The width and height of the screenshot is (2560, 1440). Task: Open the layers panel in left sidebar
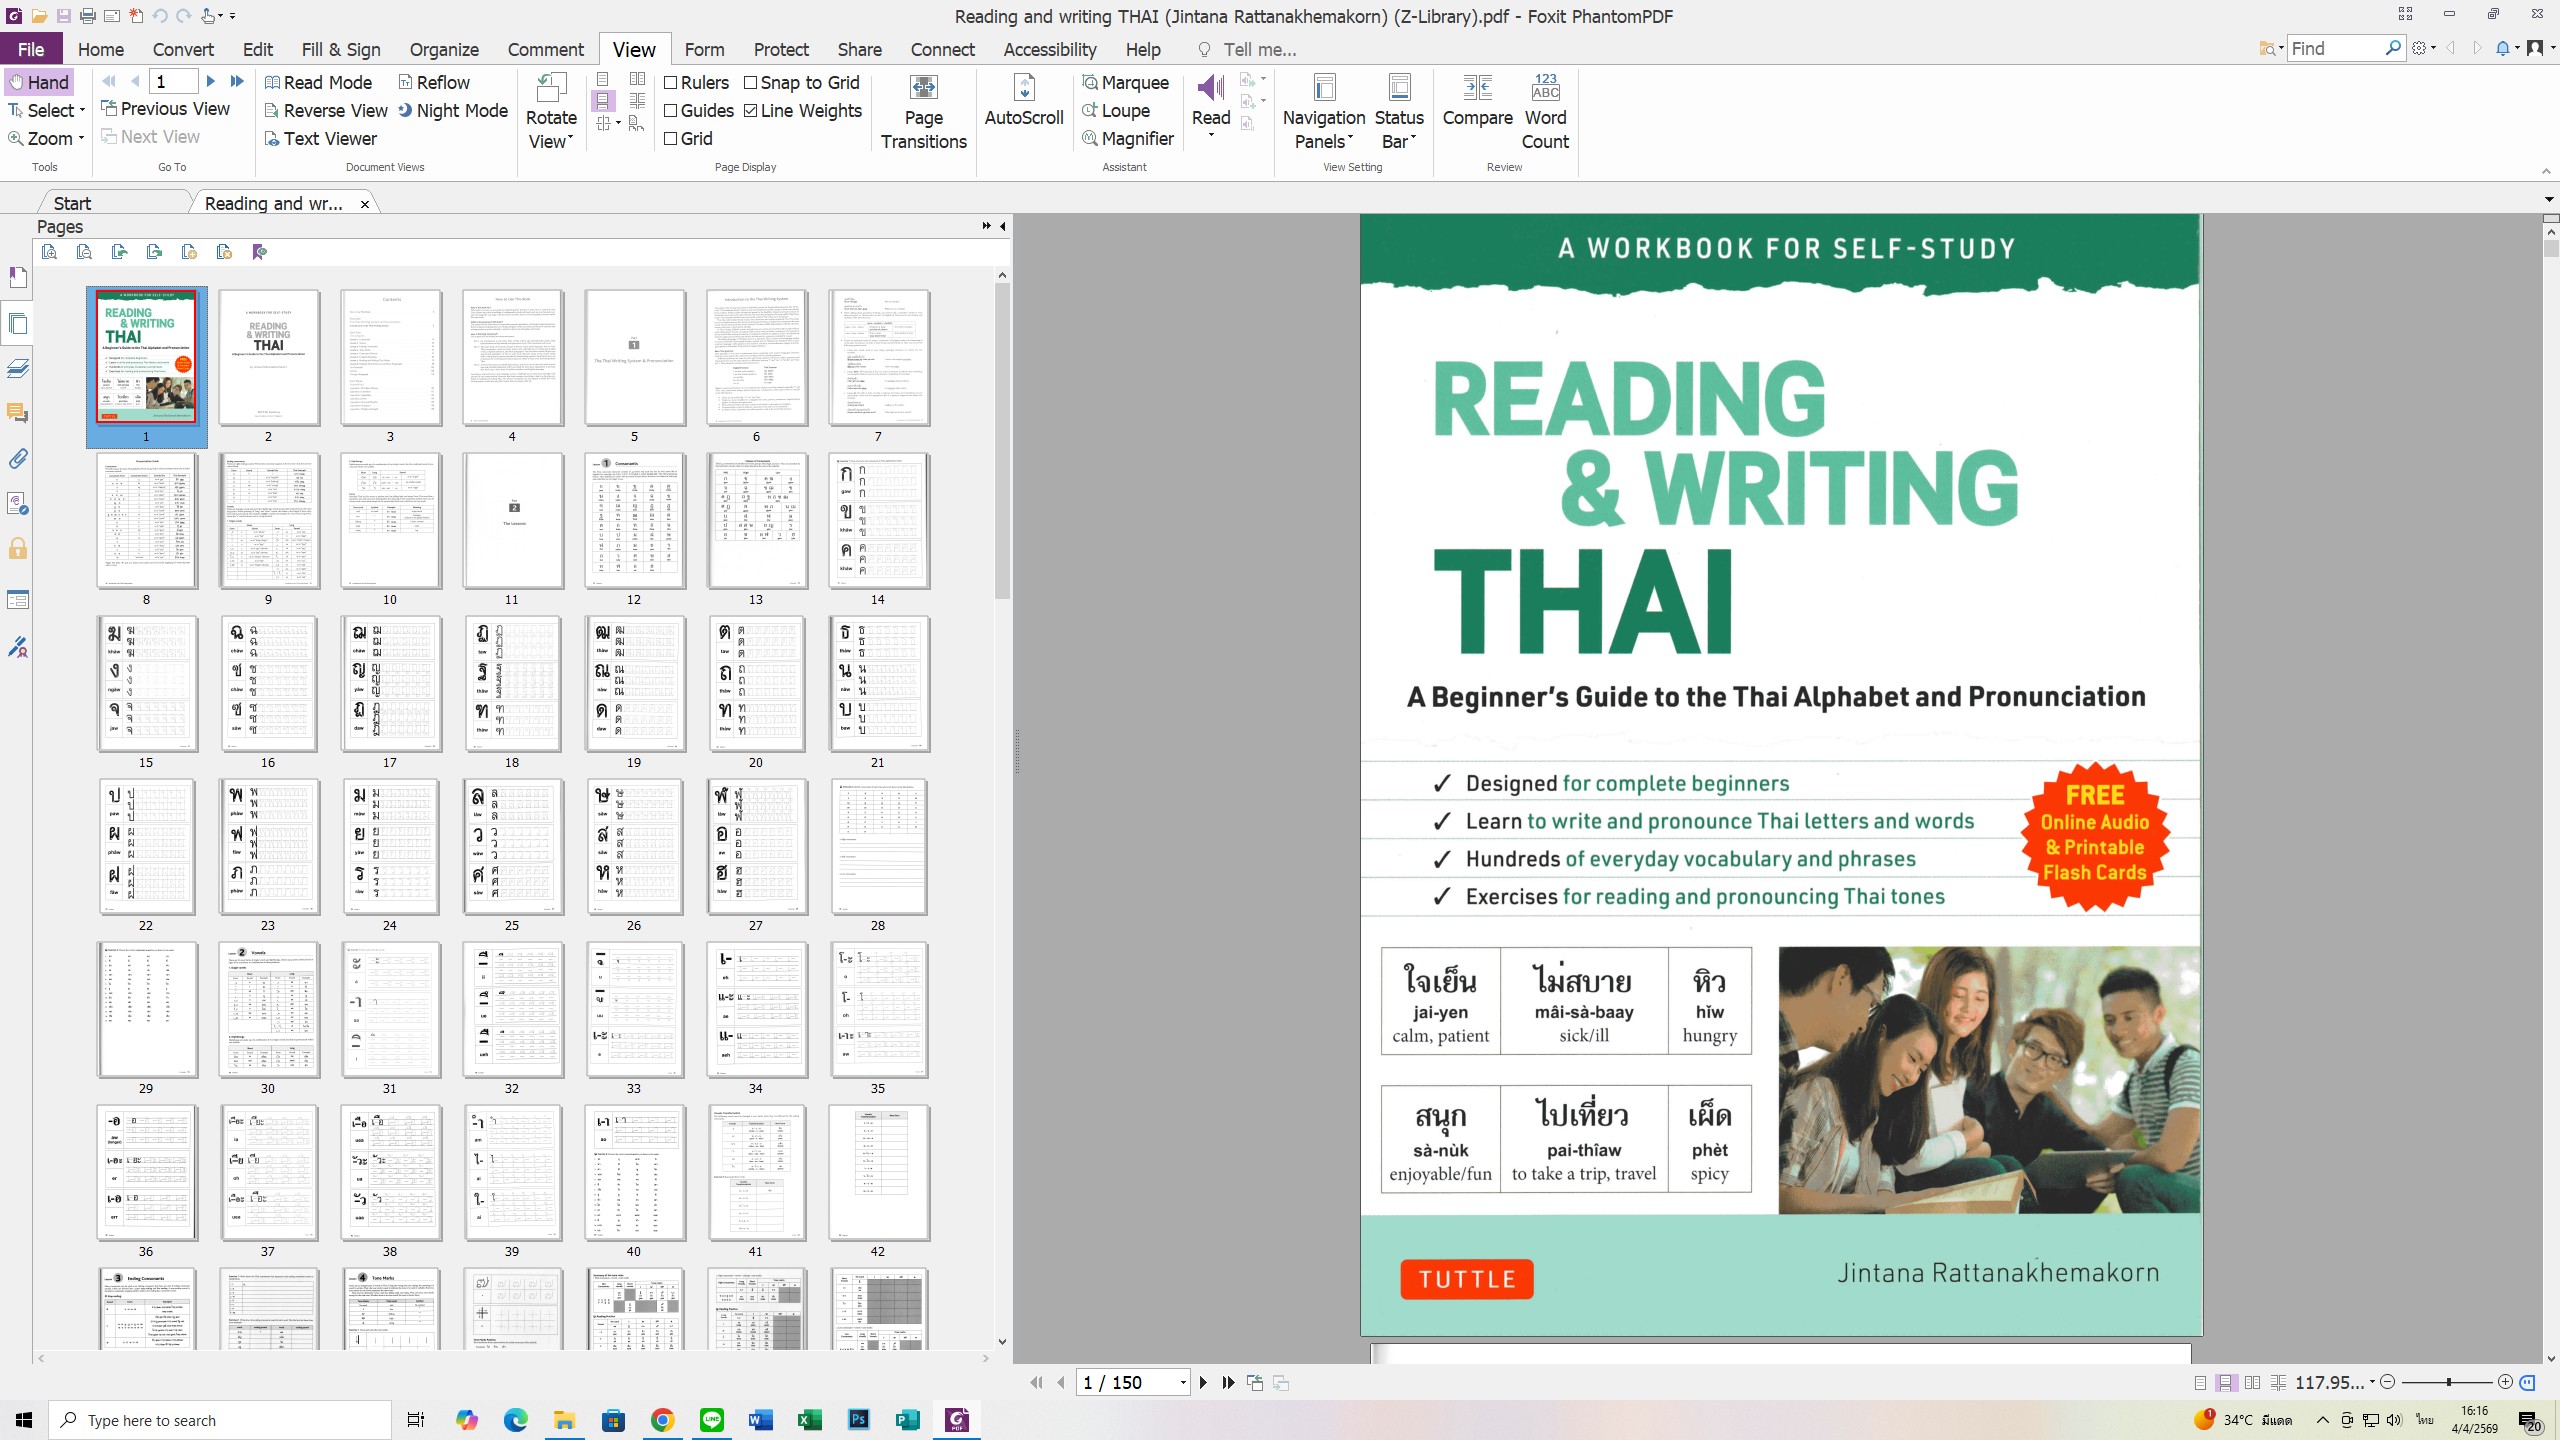18,368
